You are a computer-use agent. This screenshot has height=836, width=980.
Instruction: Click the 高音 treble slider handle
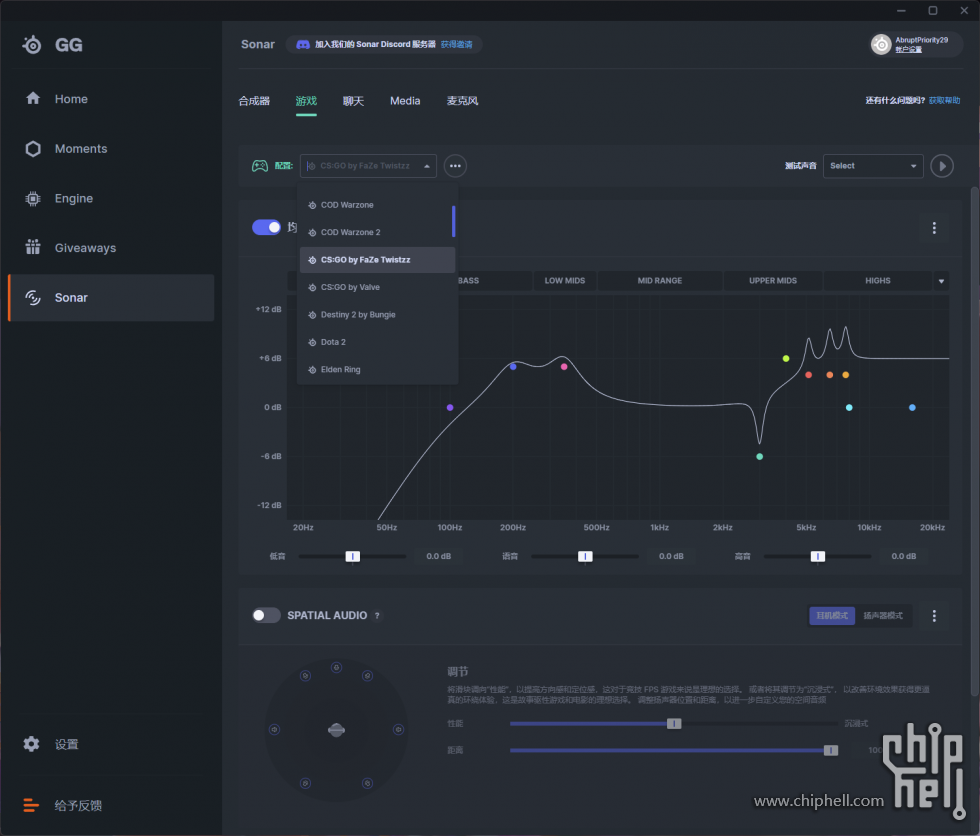pos(818,557)
